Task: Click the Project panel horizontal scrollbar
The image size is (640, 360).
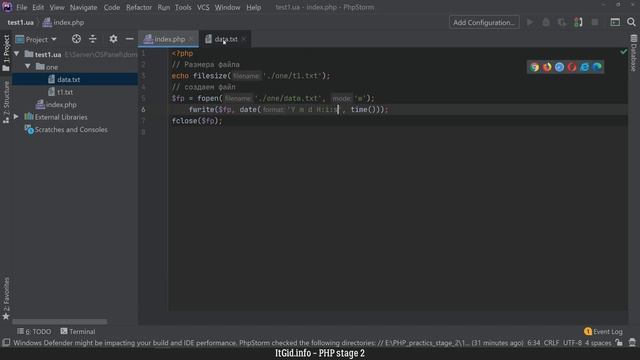Action: click(x=60, y=322)
